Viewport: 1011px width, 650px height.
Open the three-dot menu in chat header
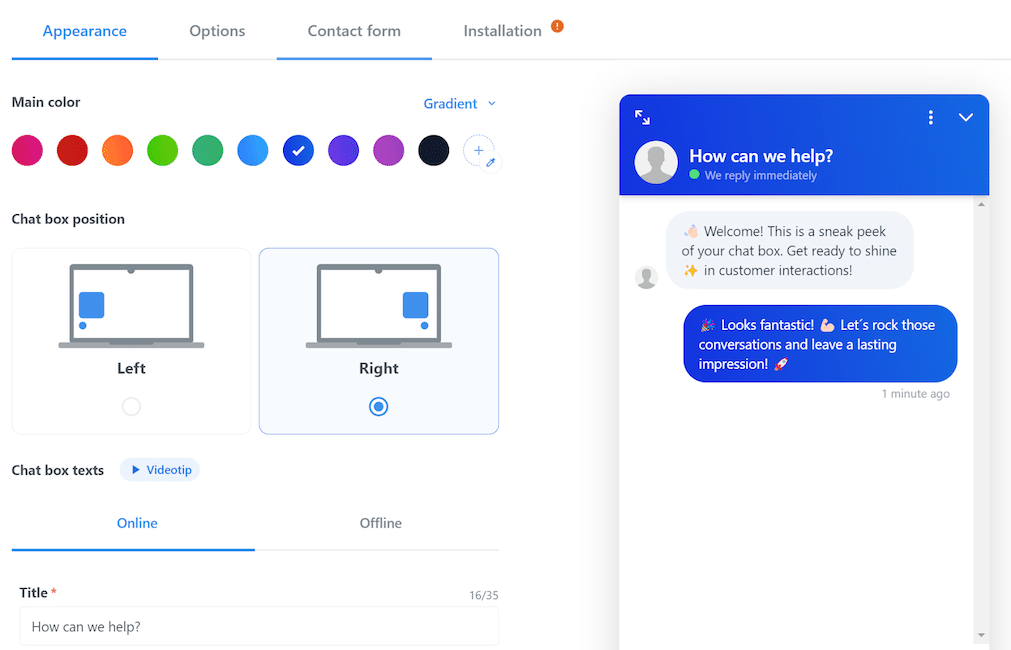[x=930, y=117]
